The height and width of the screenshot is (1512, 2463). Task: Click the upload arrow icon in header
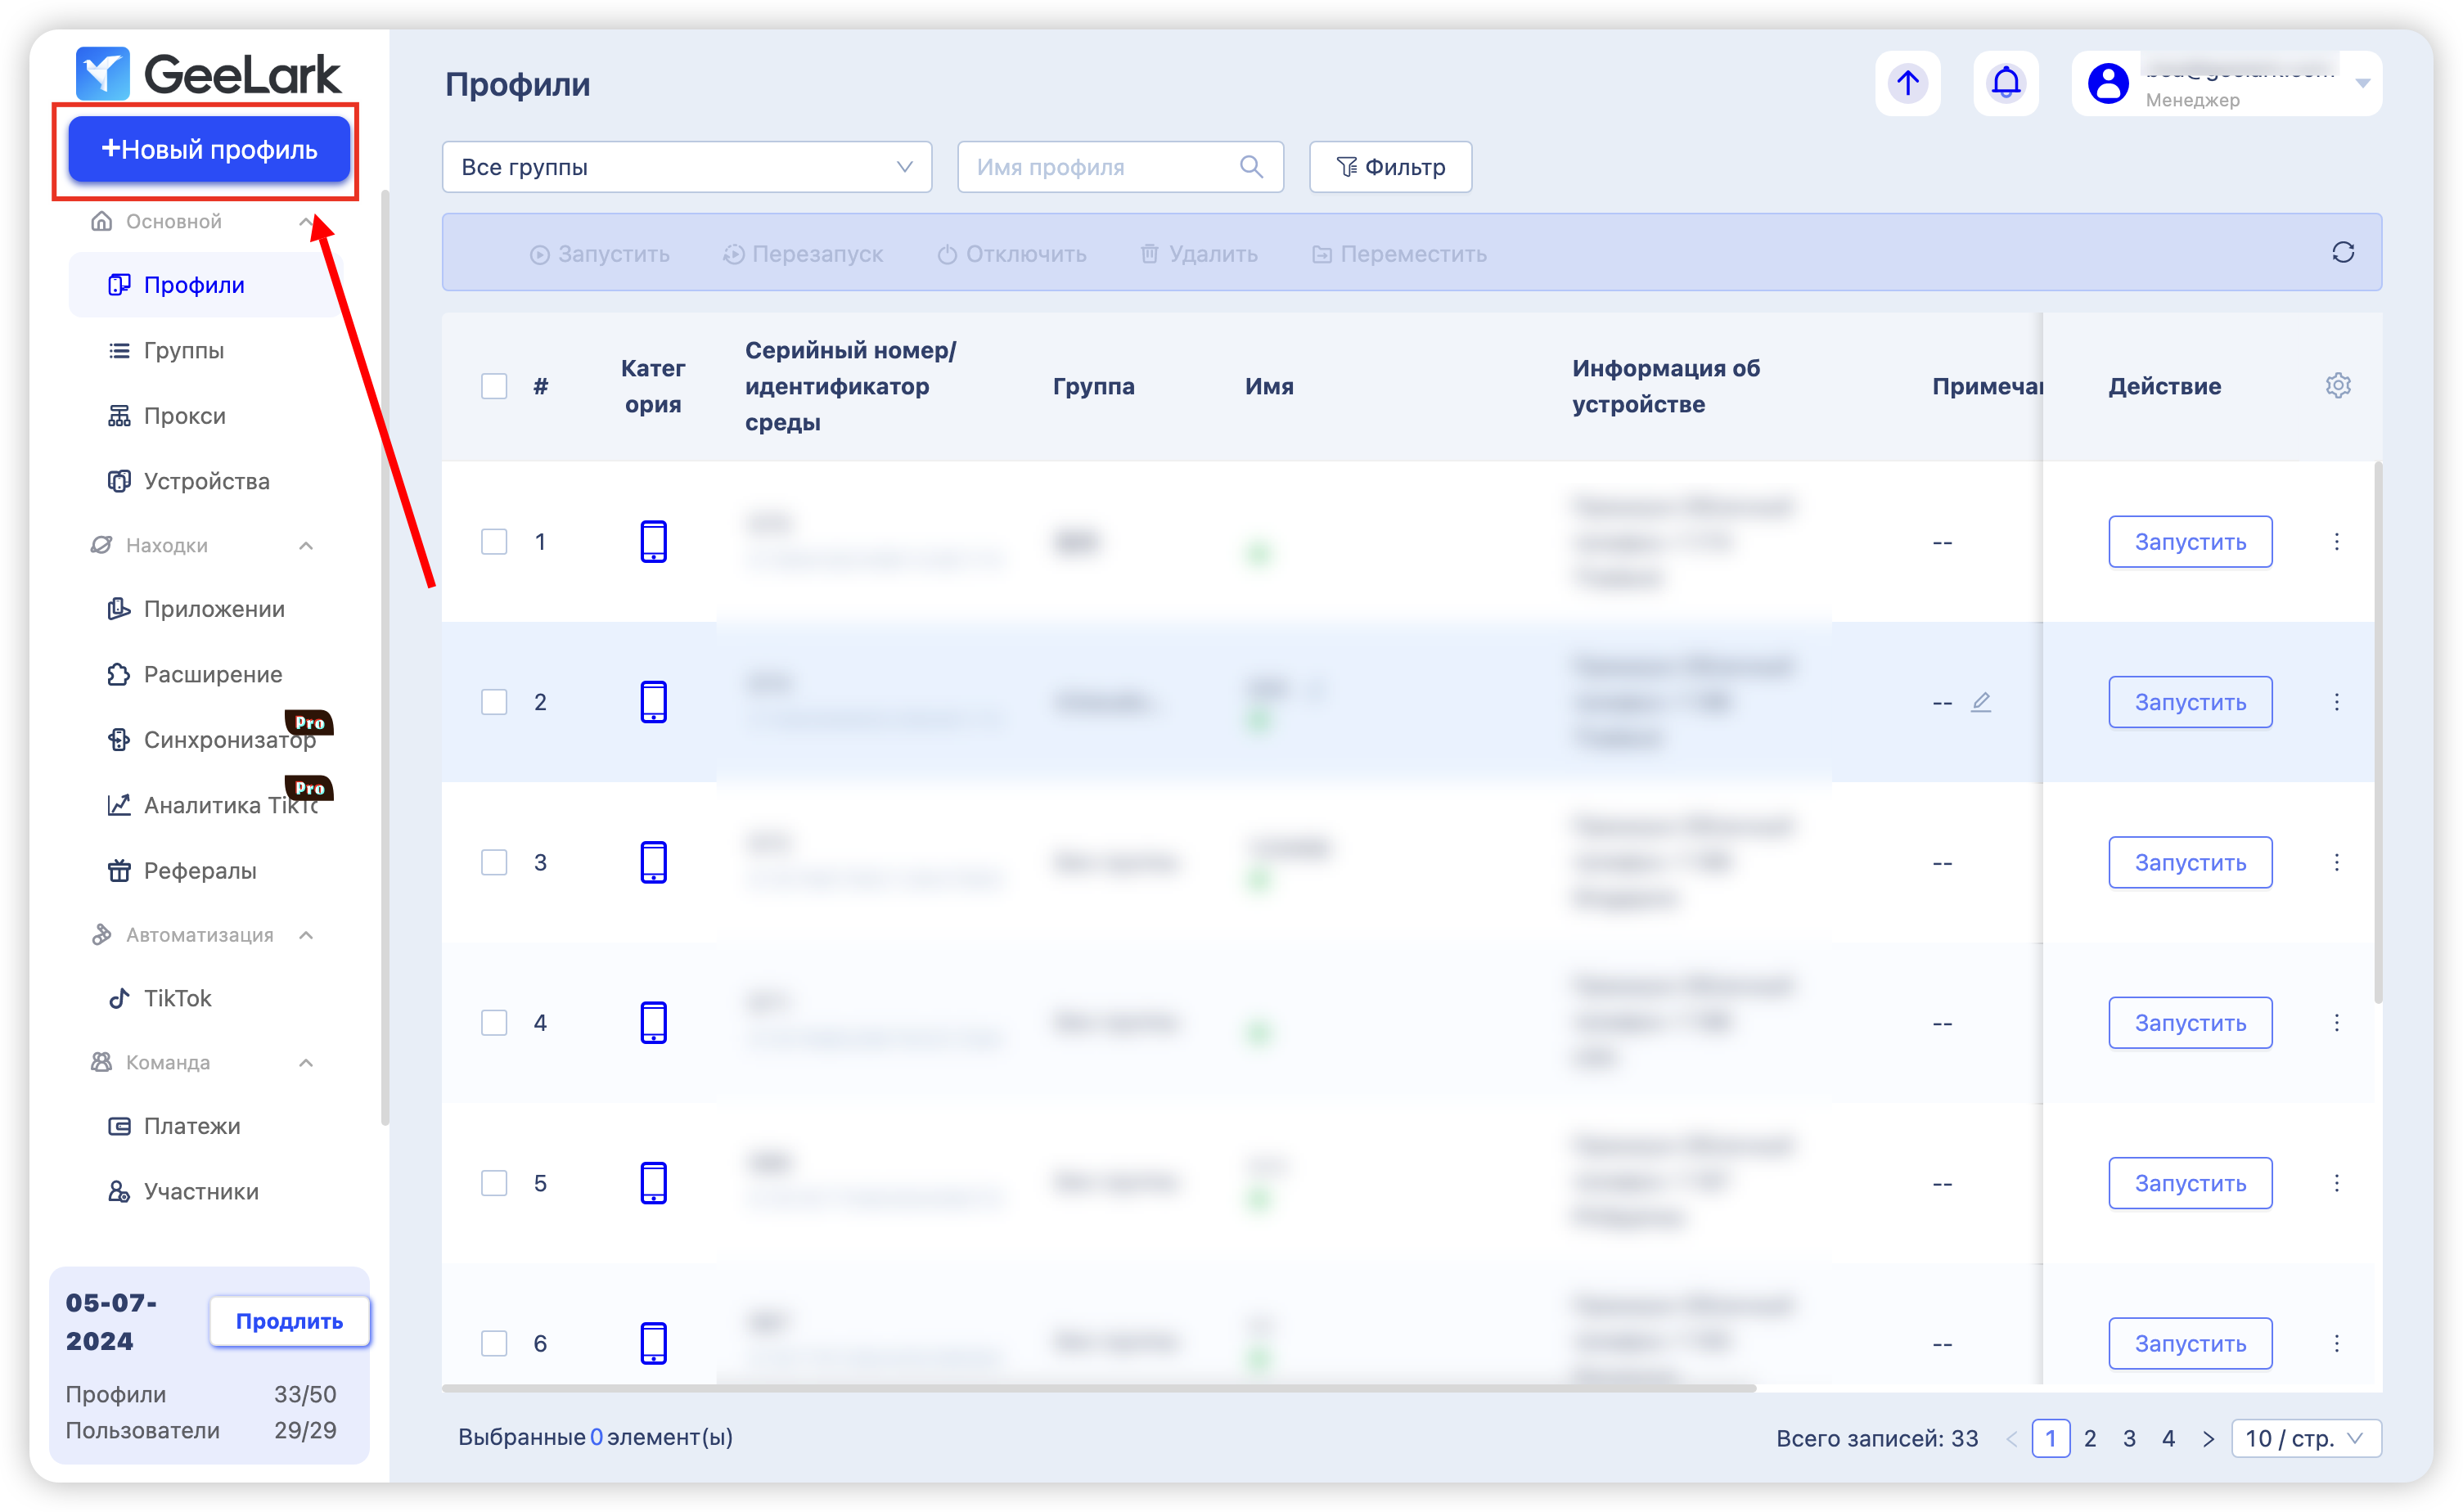tap(1907, 83)
